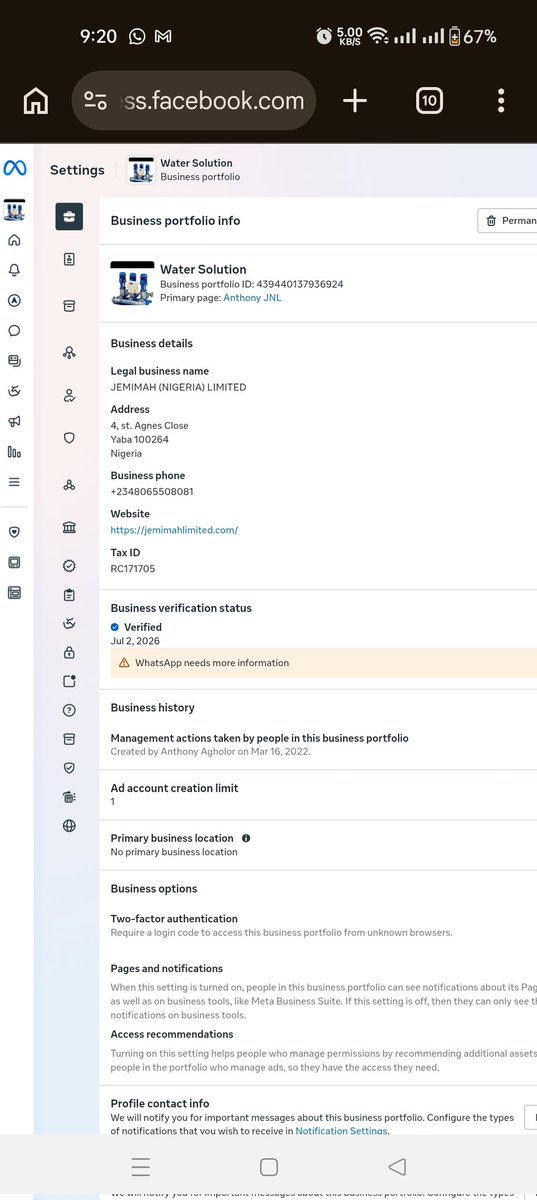
Task: Open a new browser tab with plus
Action: pos(355,100)
